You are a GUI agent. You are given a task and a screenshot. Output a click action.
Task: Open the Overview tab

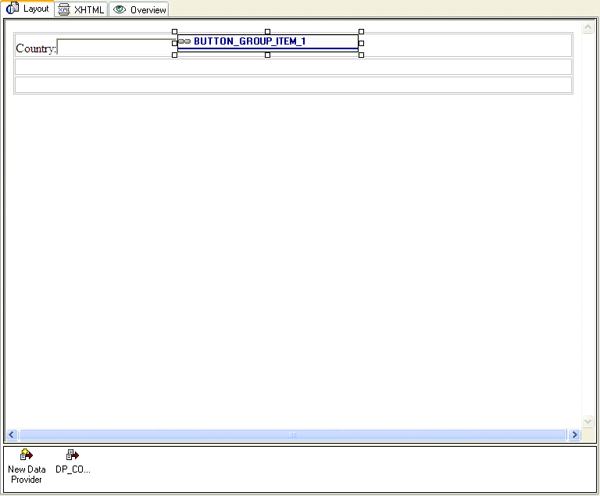tap(140, 10)
